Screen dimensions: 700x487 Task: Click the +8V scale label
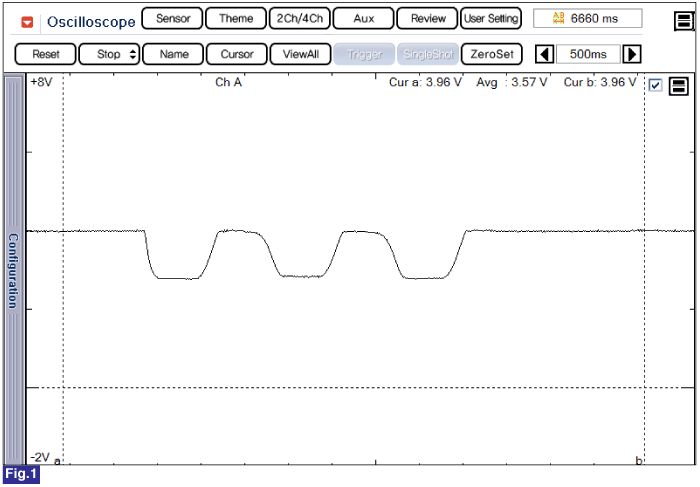pyautogui.click(x=41, y=82)
